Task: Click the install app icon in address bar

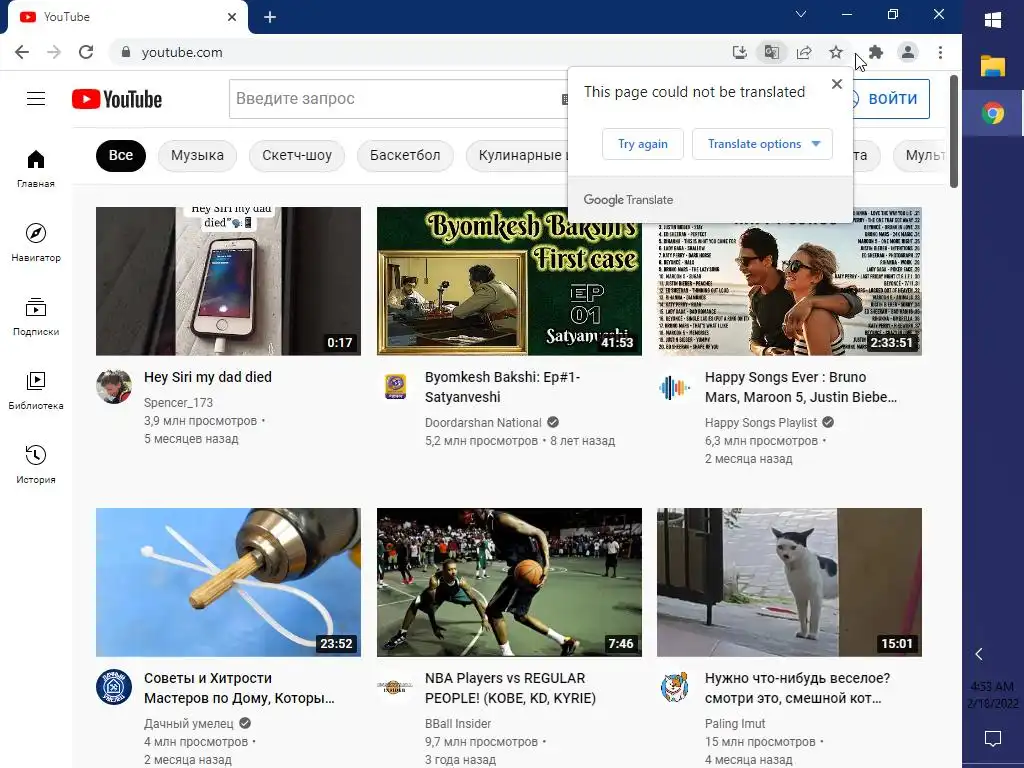Action: [739, 52]
